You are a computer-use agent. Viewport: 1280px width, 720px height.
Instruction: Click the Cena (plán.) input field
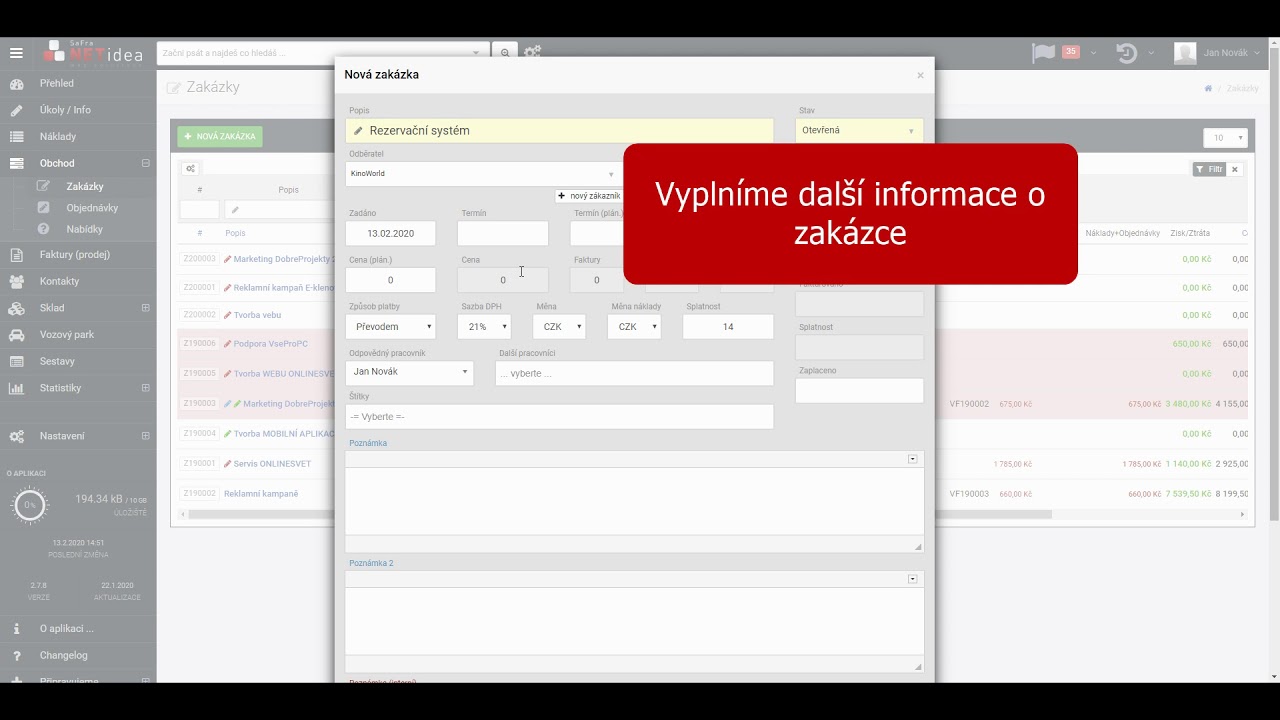(x=391, y=280)
